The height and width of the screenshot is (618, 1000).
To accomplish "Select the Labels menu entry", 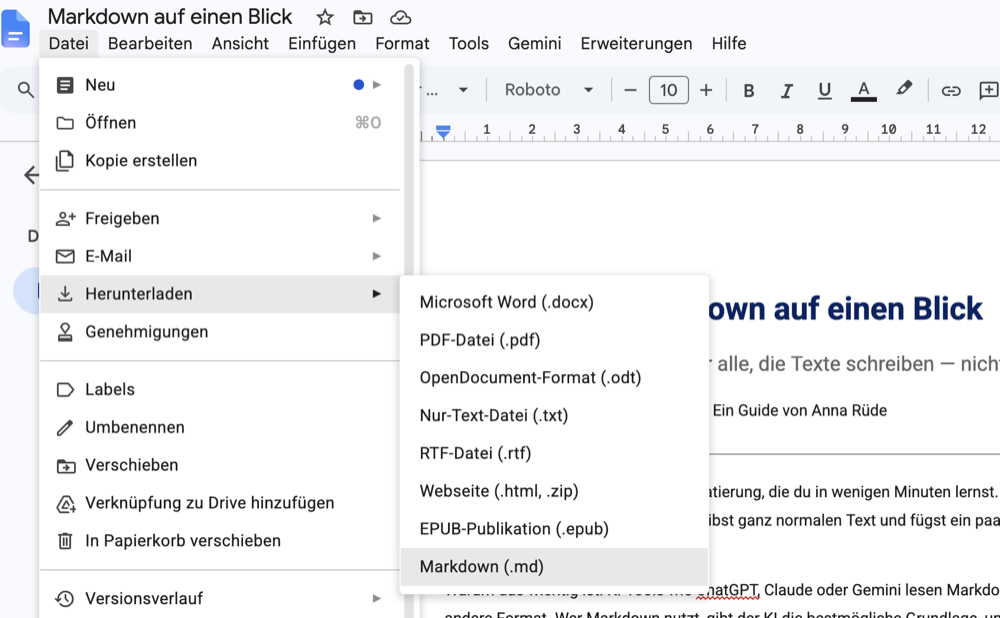I will (220, 389).
